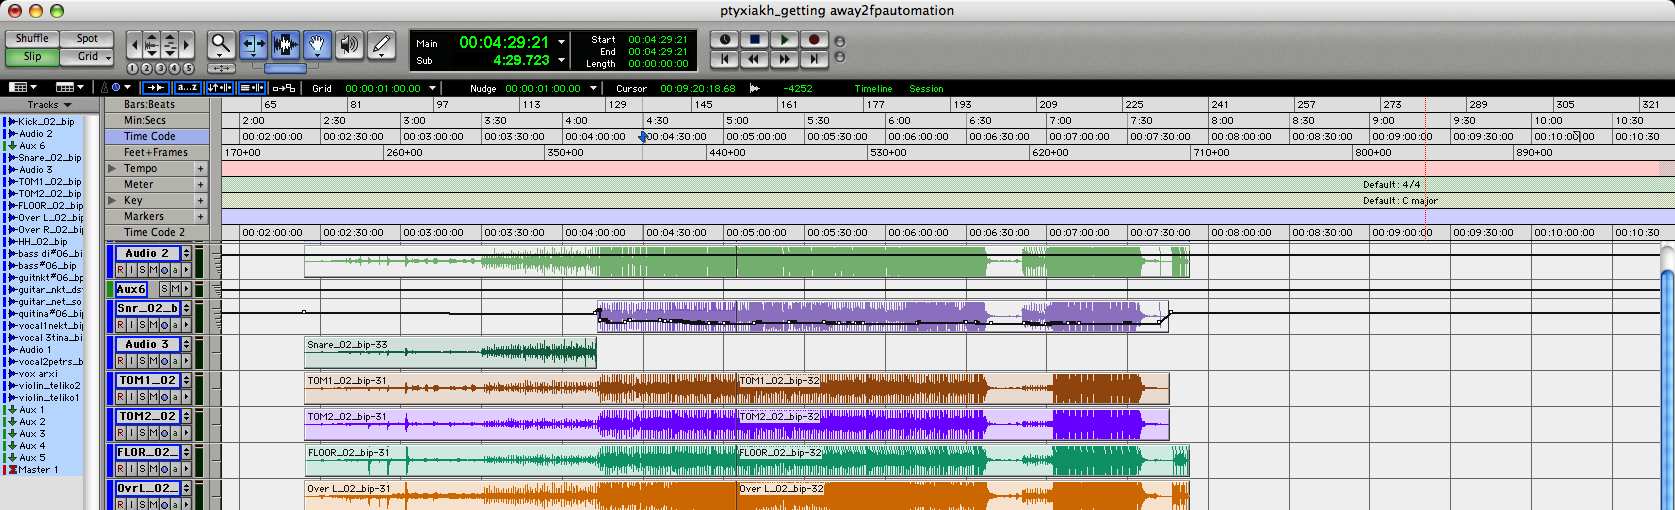Expand the Tempo ruler triangle

(x=112, y=168)
